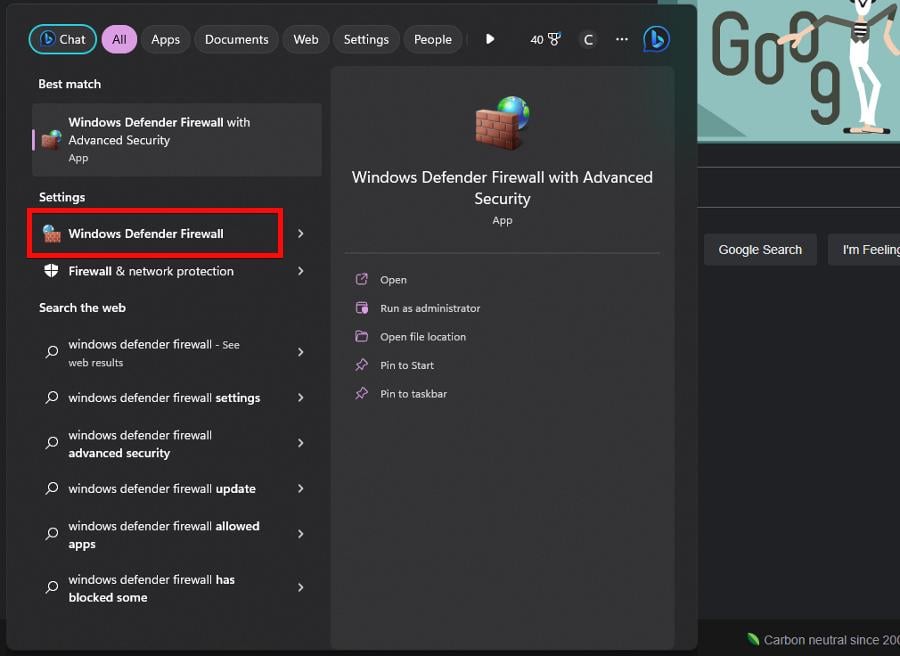The image size is (900, 656).
Task: Open the 40 rewards points trophy
Action: tap(545, 40)
